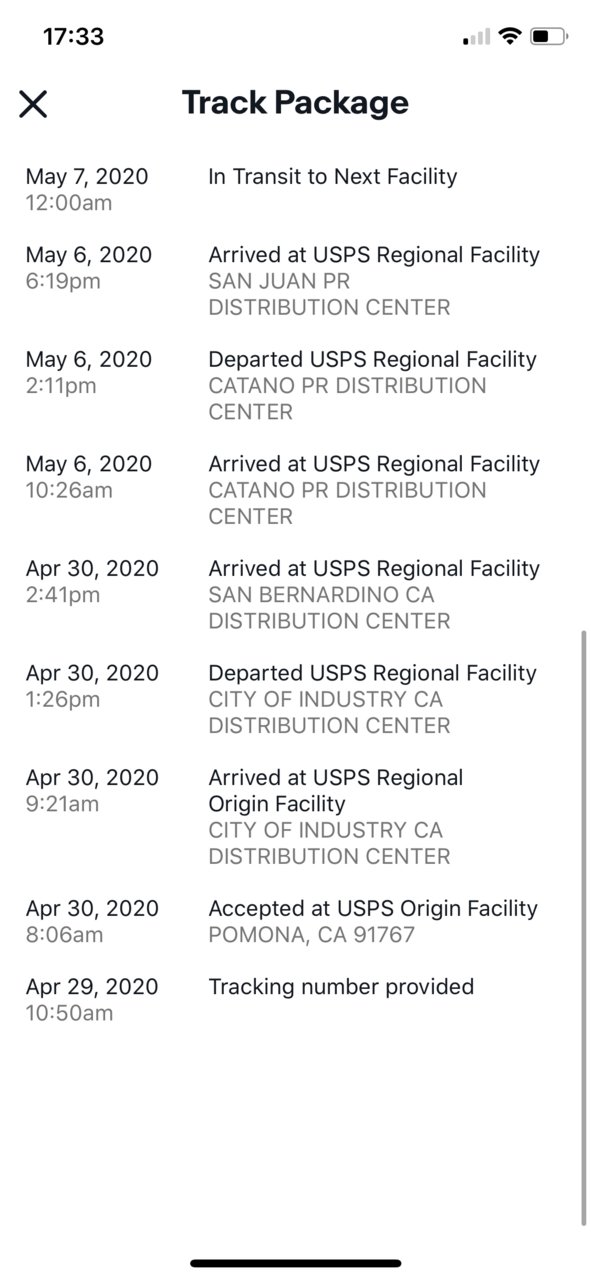Screen dimensions: 591x1280
Task: Tap the home indicator bar at bottom
Action: 296,1263
